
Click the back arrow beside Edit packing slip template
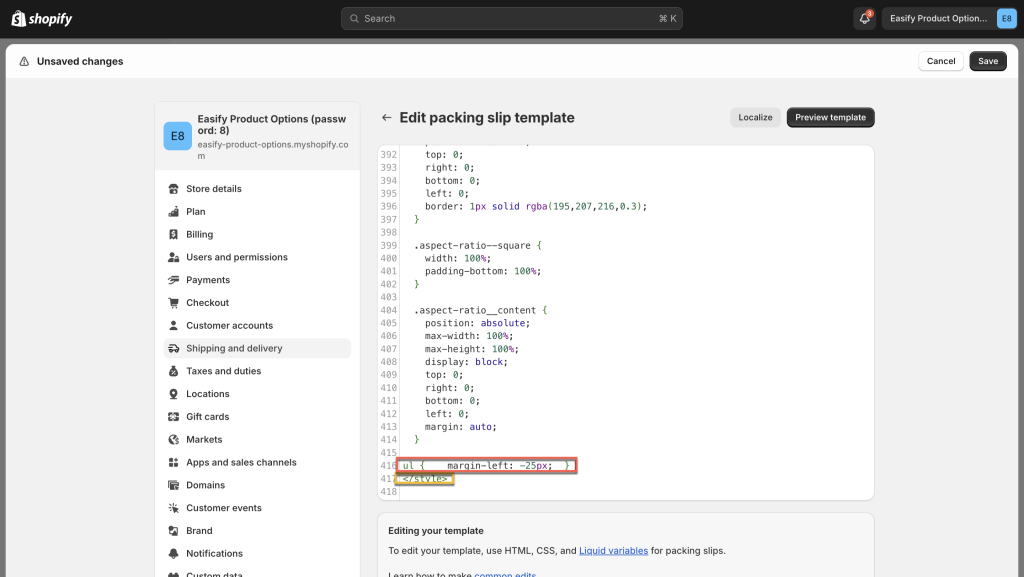point(387,117)
